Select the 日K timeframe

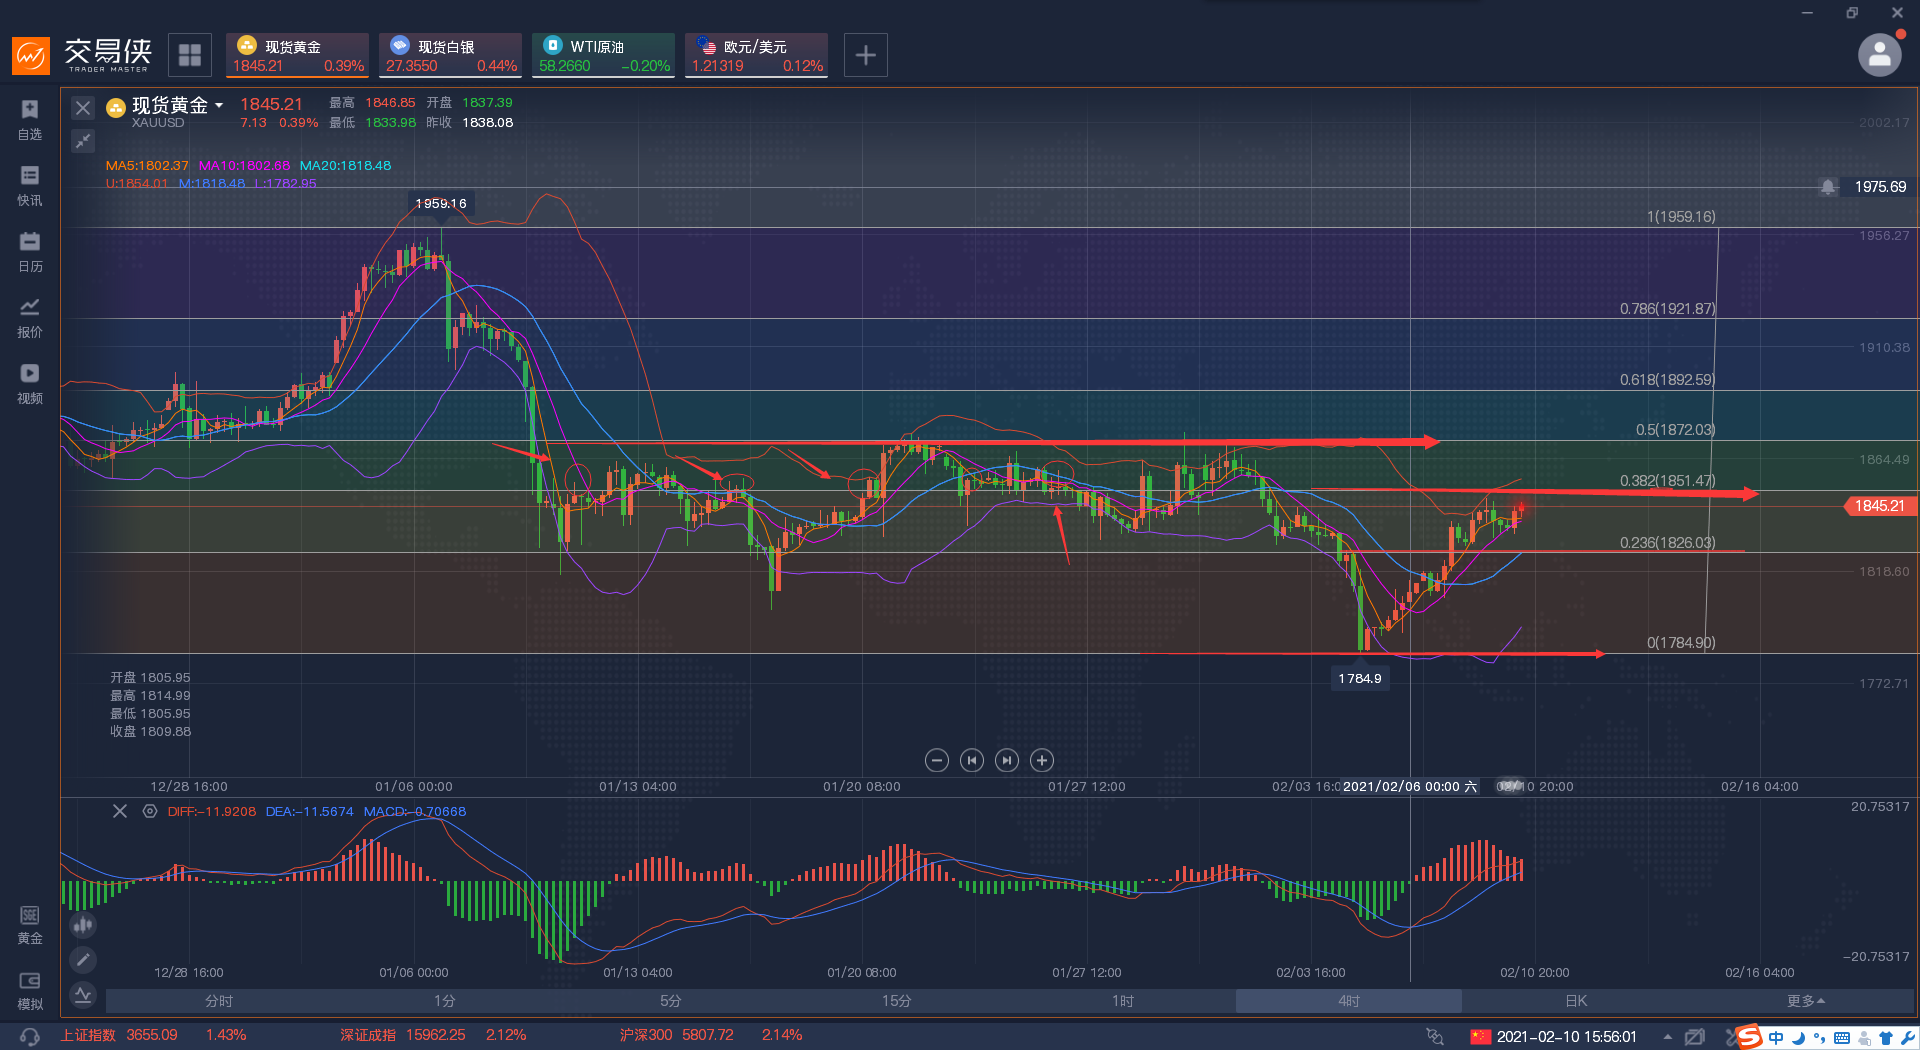click(1576, 1001)
